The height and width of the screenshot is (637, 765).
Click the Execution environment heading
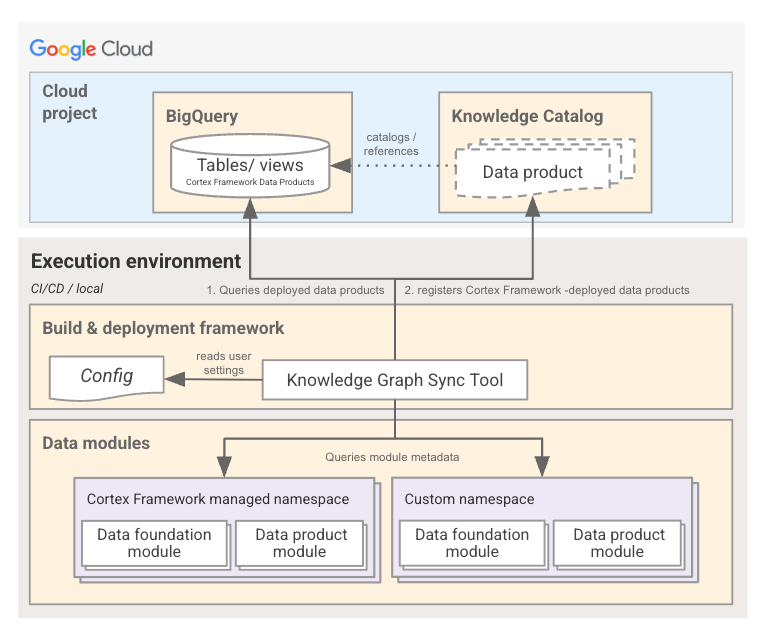point(136,261)
